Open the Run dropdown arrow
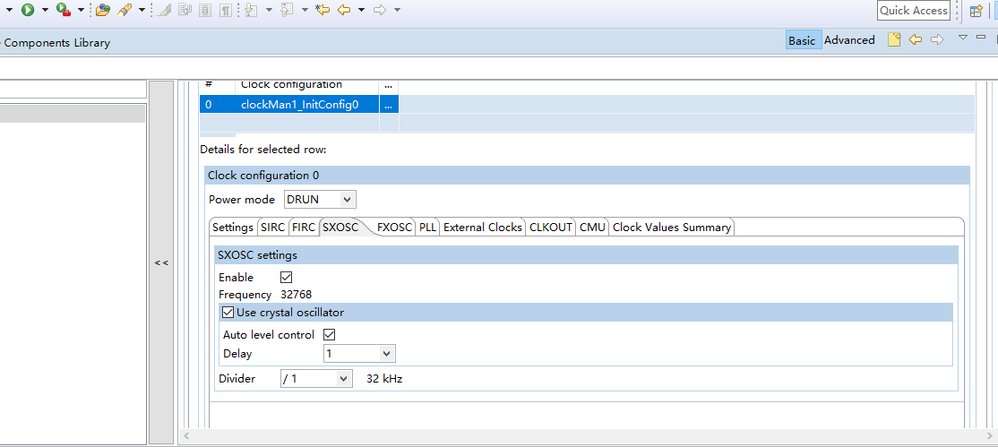Viewport: 998px width, 447px height. (45, 10)
